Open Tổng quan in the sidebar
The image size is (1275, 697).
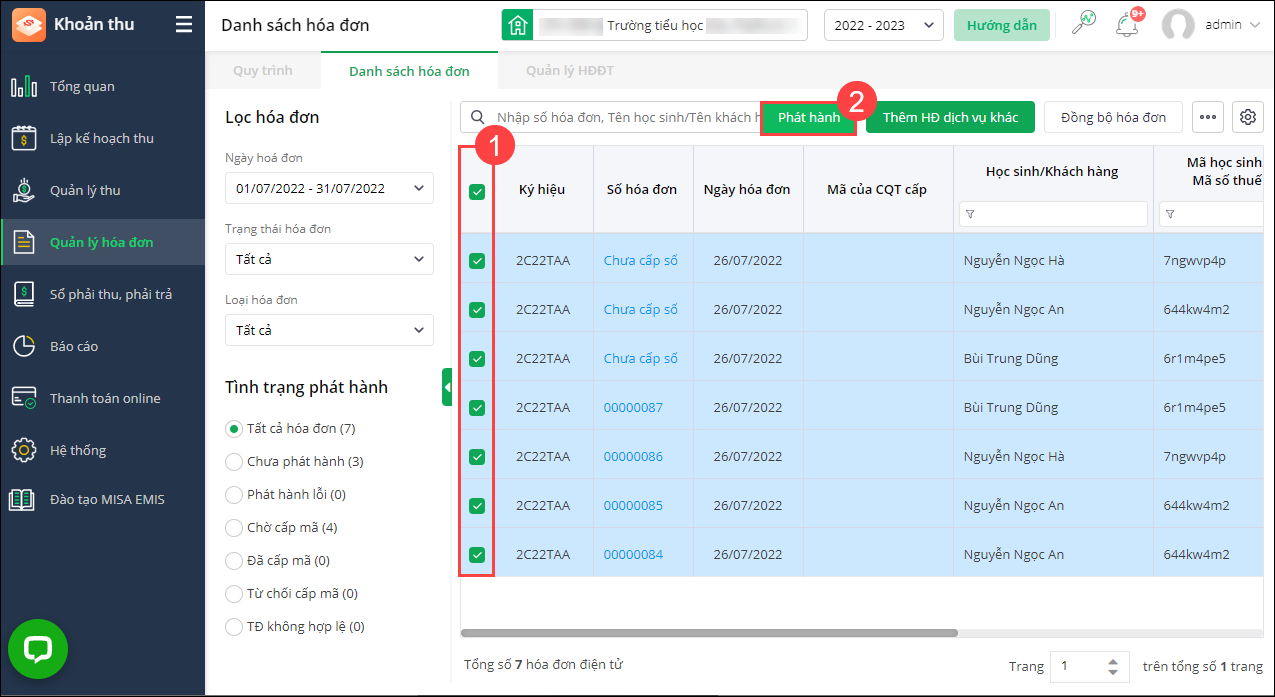pyautogui.click(x=82, y=87)
